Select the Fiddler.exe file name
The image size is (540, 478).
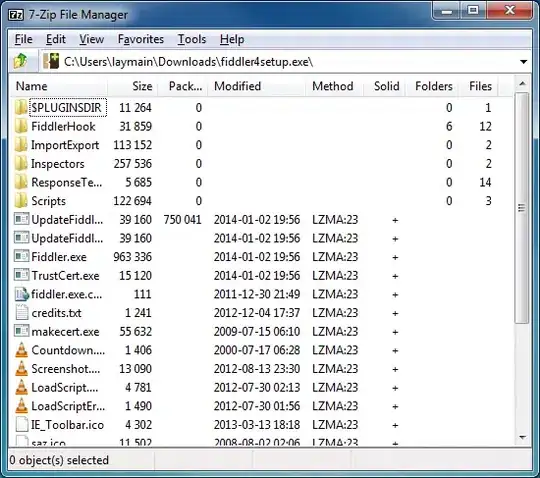[x=59, y=257]
